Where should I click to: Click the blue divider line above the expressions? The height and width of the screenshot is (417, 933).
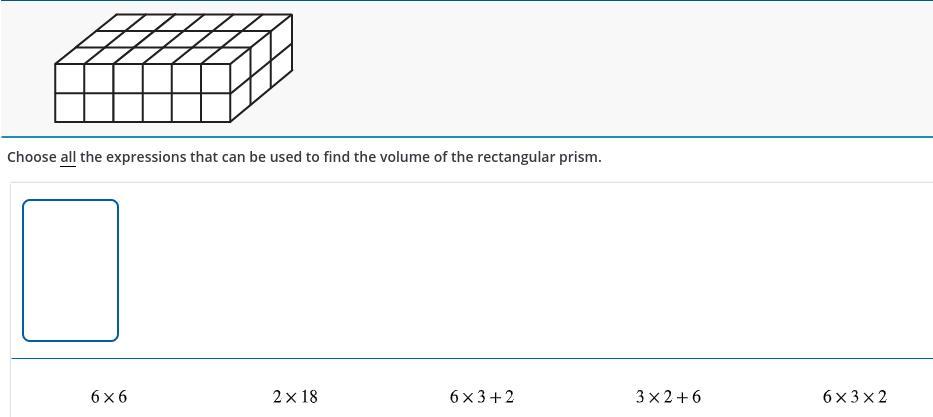pyautogui.click(x=471, y=359)
